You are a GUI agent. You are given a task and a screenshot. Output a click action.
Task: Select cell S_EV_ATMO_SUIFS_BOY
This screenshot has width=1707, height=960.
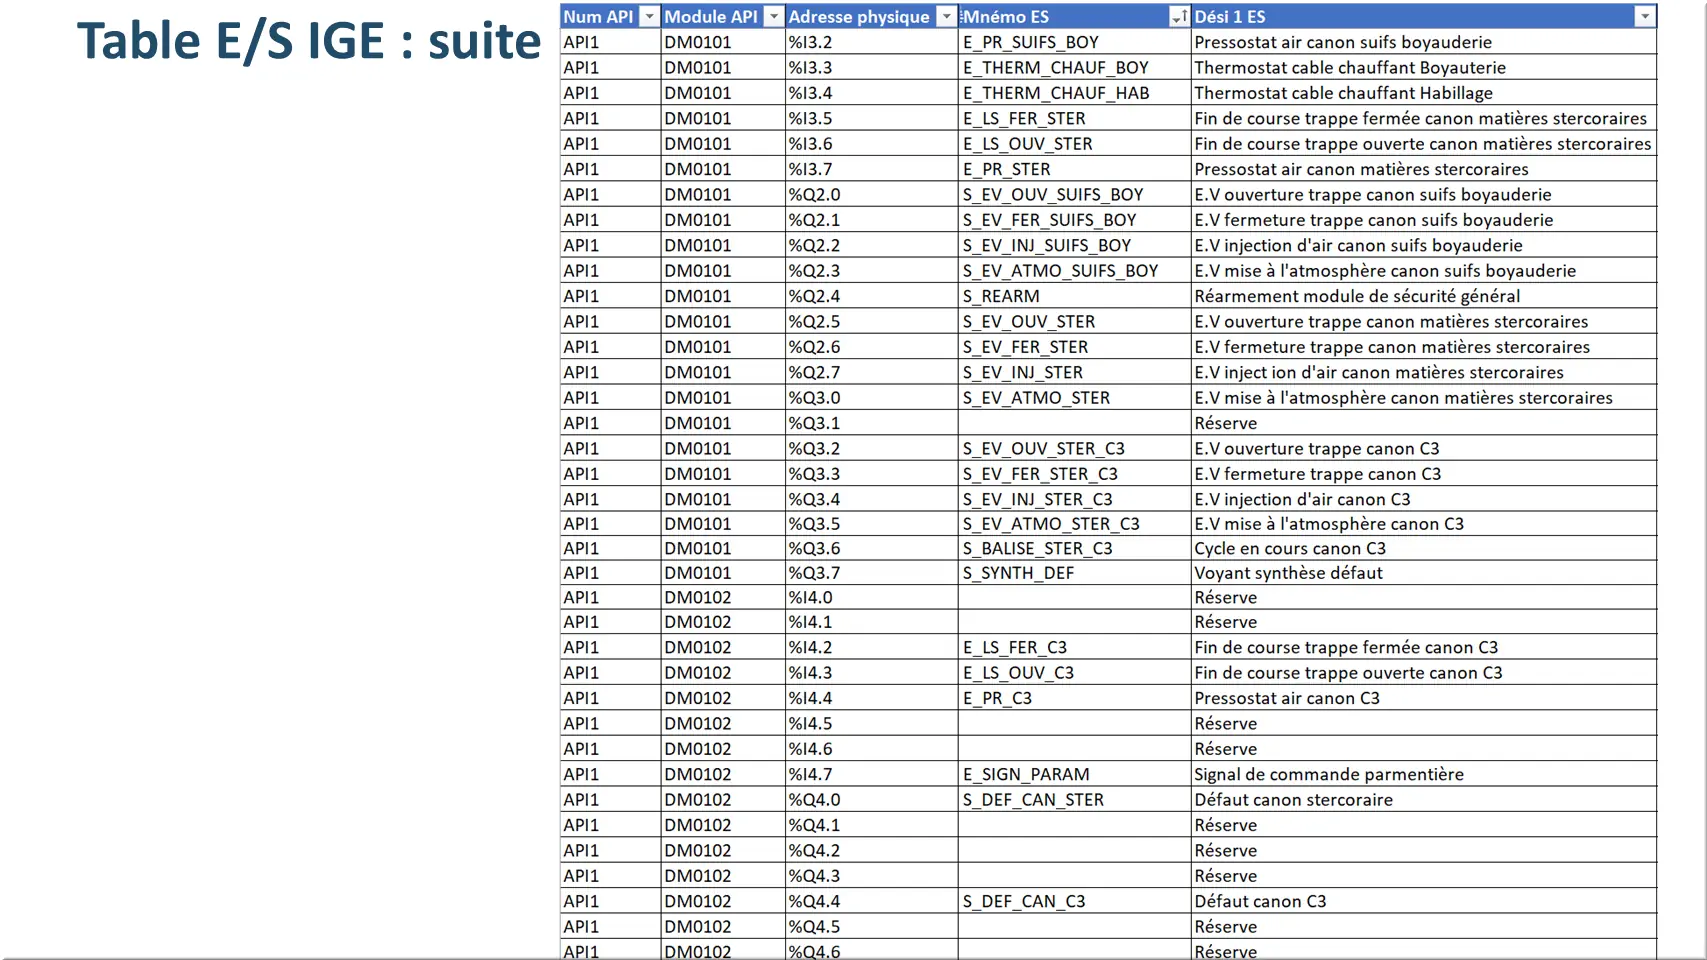(1074, 271)
